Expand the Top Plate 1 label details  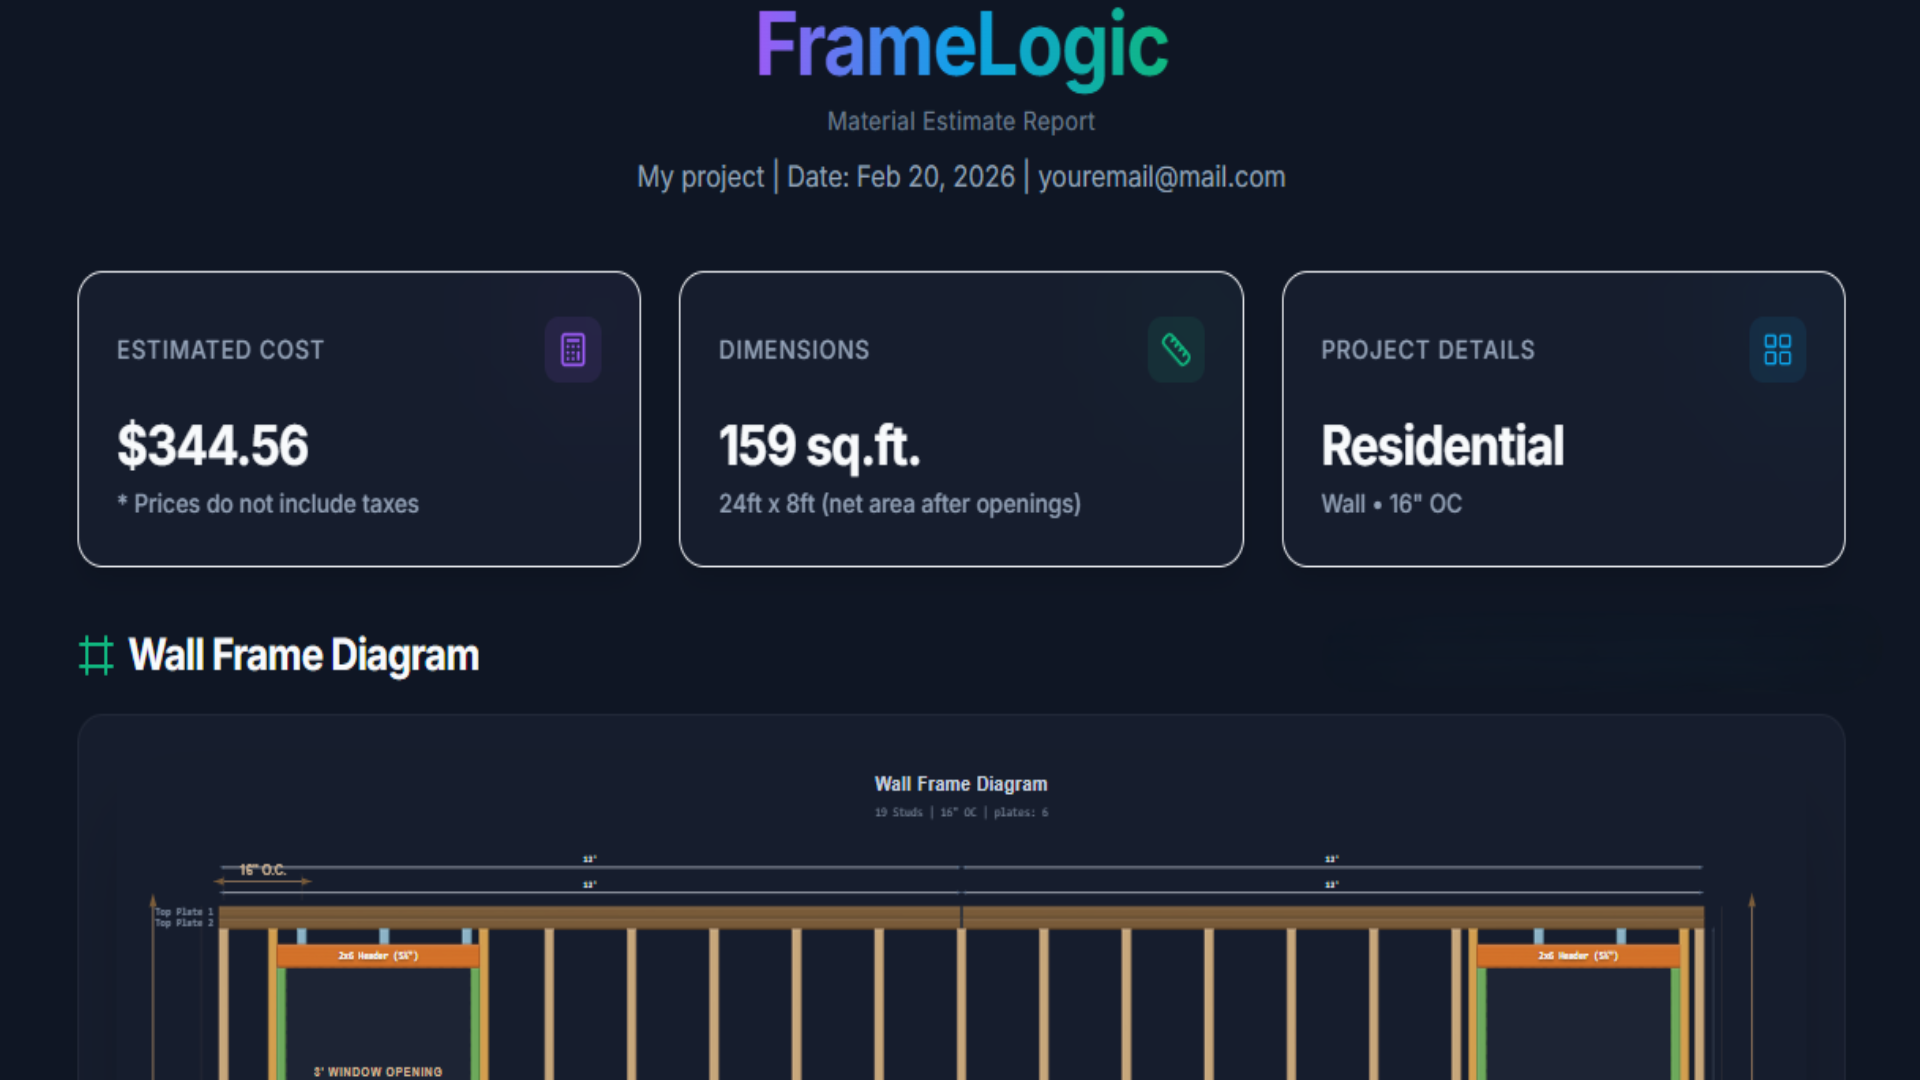(184, 912)
